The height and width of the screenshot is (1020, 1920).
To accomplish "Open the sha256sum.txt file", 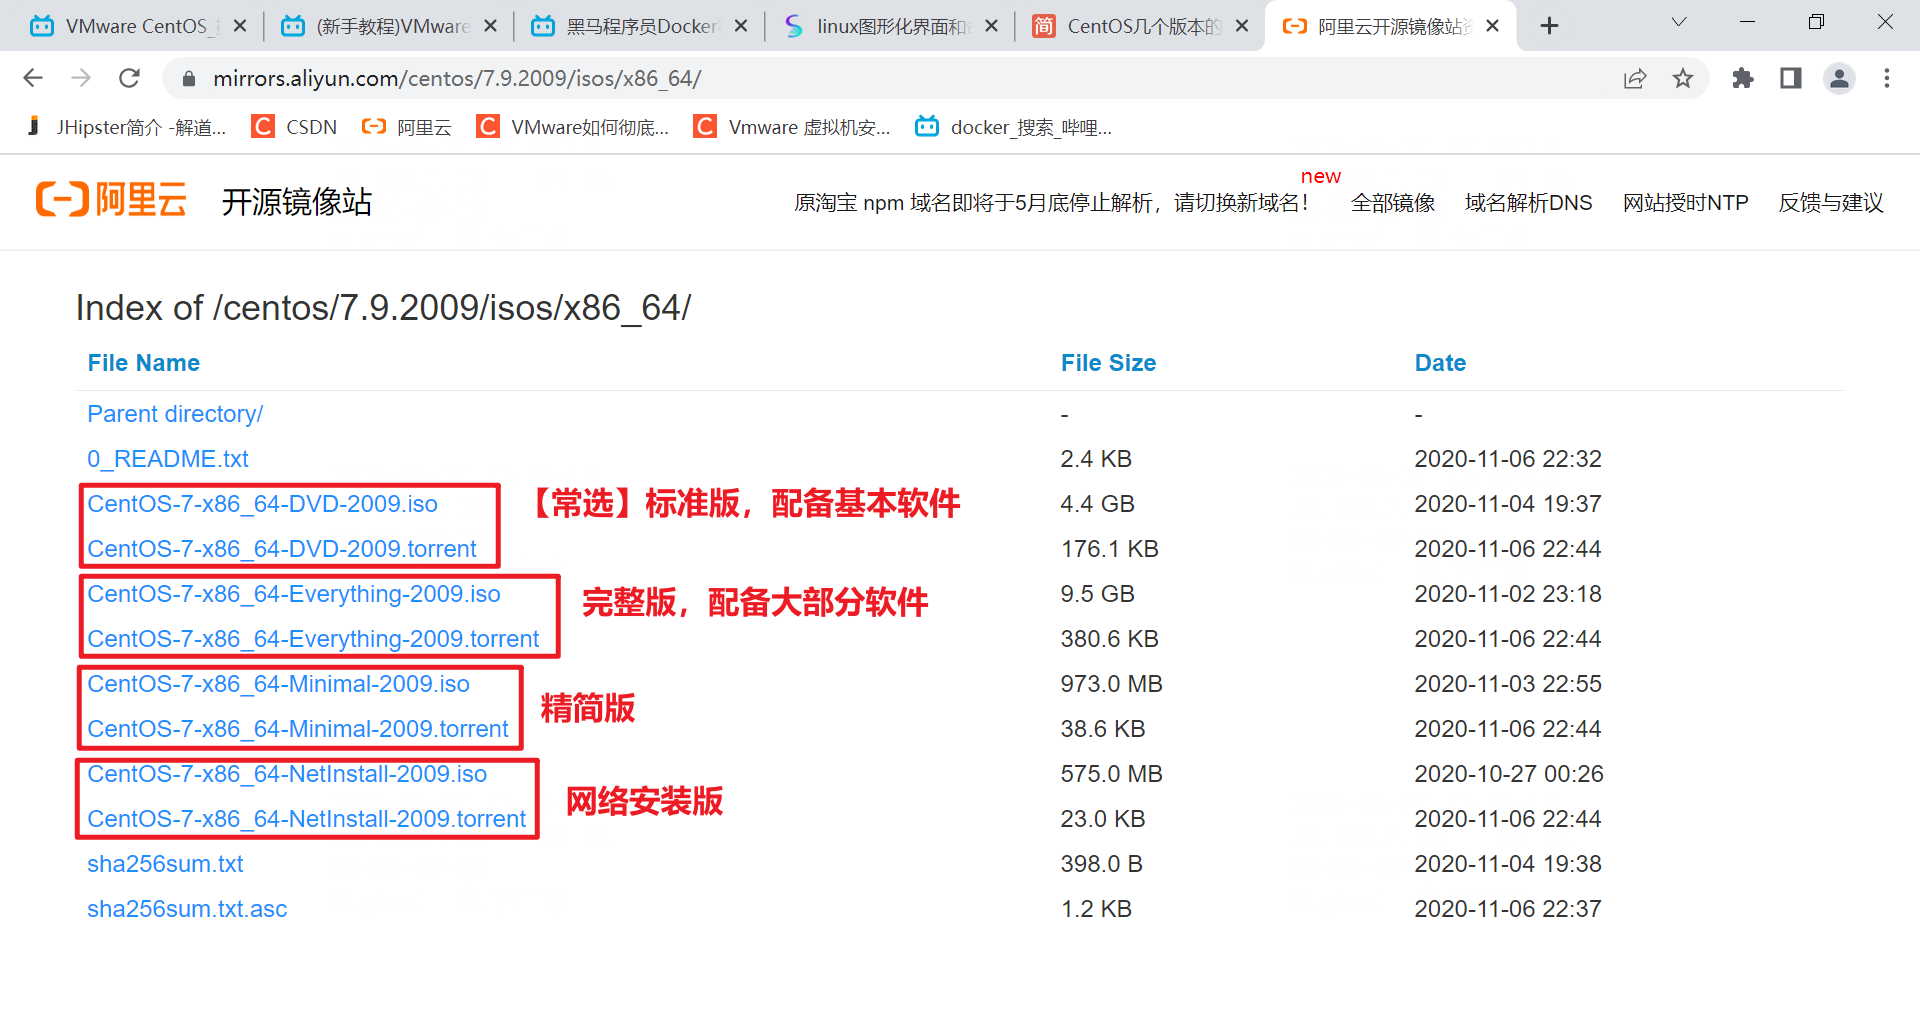I will (165, 864).
